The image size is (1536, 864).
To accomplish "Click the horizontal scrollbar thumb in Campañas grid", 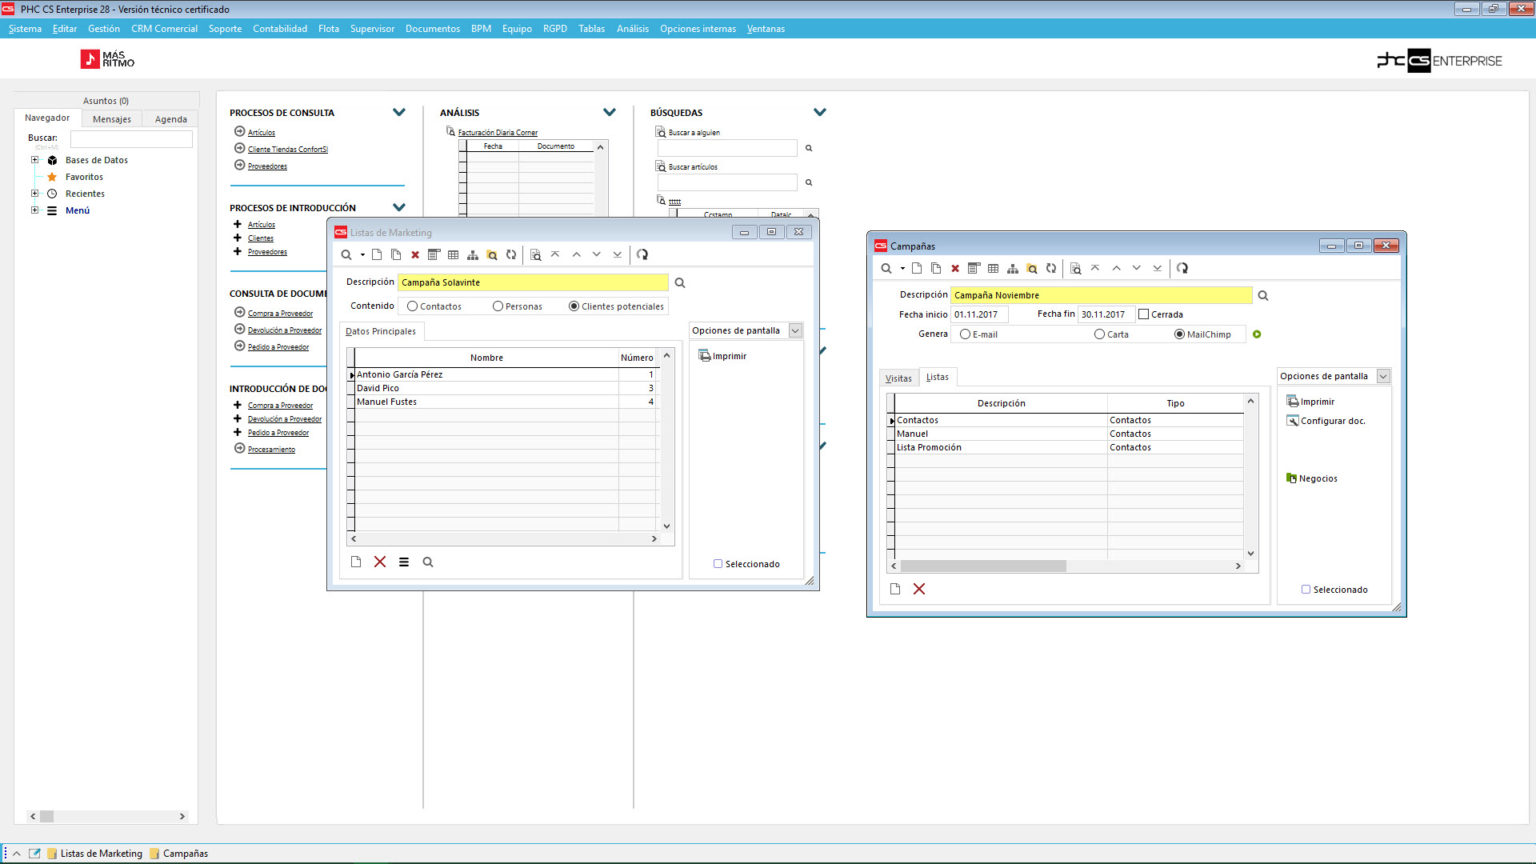I will [x=983, y=566].
